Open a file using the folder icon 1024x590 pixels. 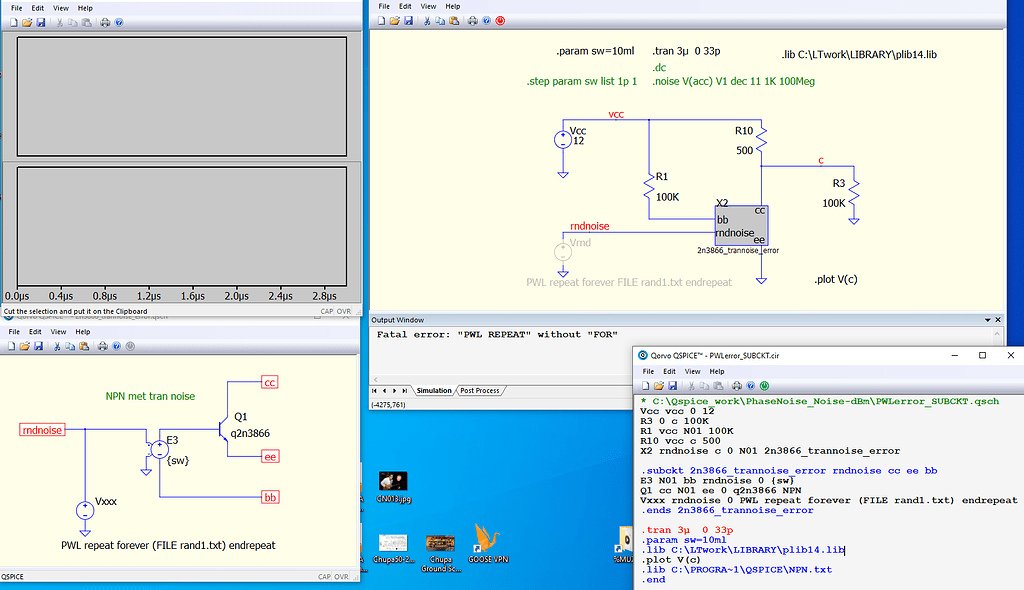[395, 20]
